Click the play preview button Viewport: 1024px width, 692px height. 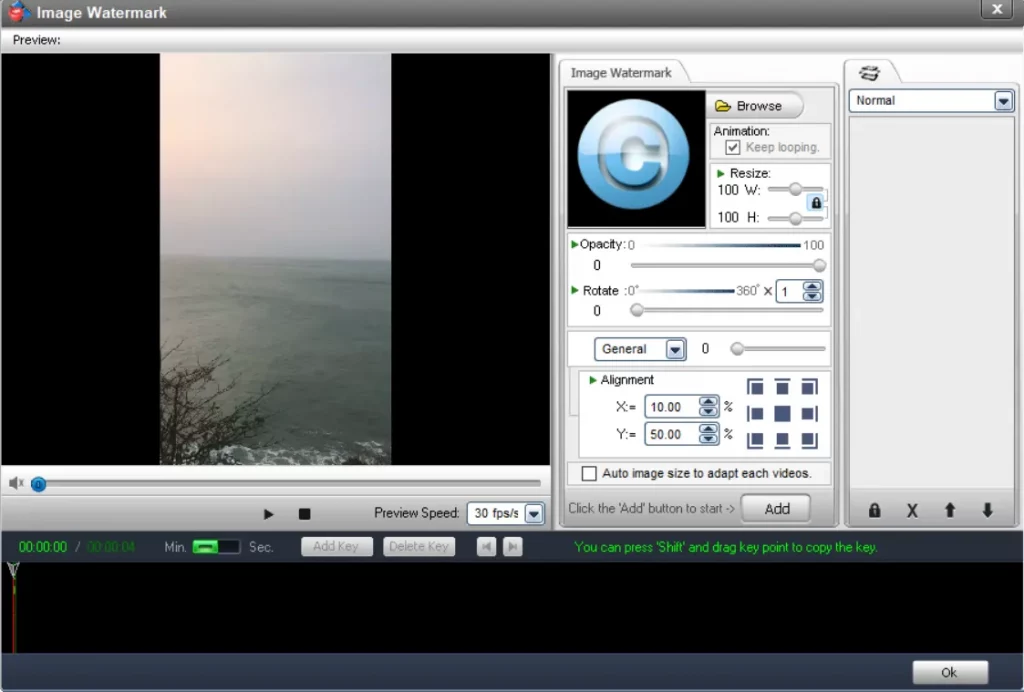(x=268, y=514)
